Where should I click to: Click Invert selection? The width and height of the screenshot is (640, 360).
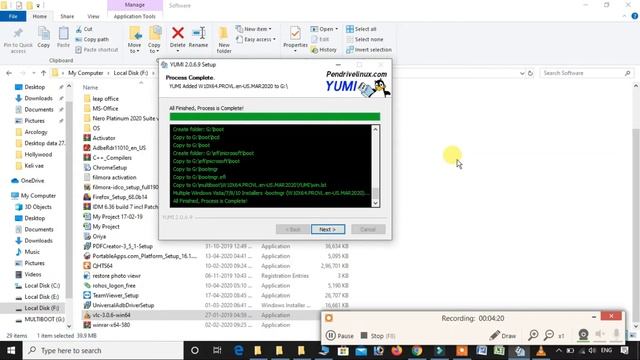(369, 49)
